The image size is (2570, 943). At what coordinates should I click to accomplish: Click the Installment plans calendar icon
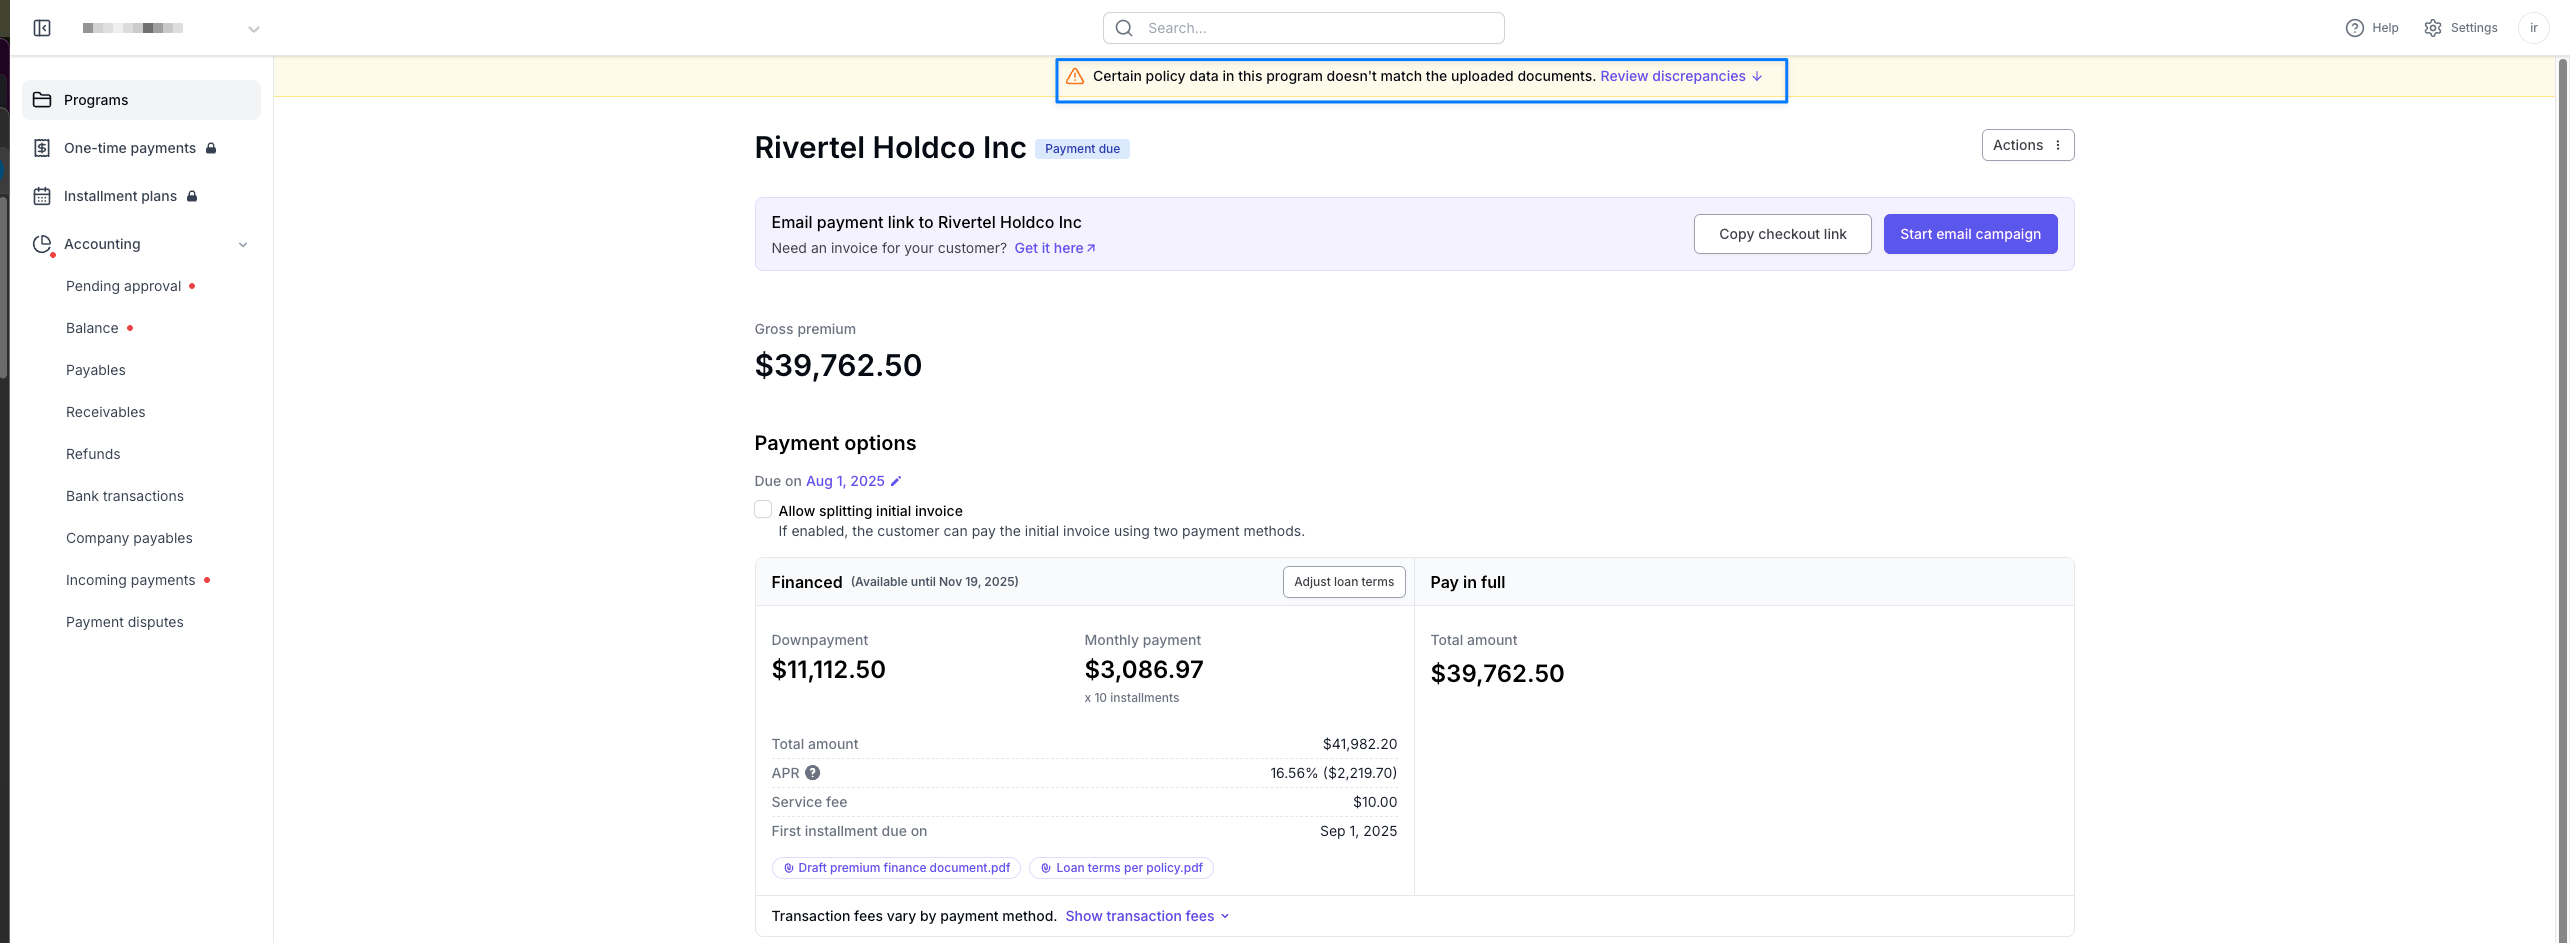click(42, 196)
